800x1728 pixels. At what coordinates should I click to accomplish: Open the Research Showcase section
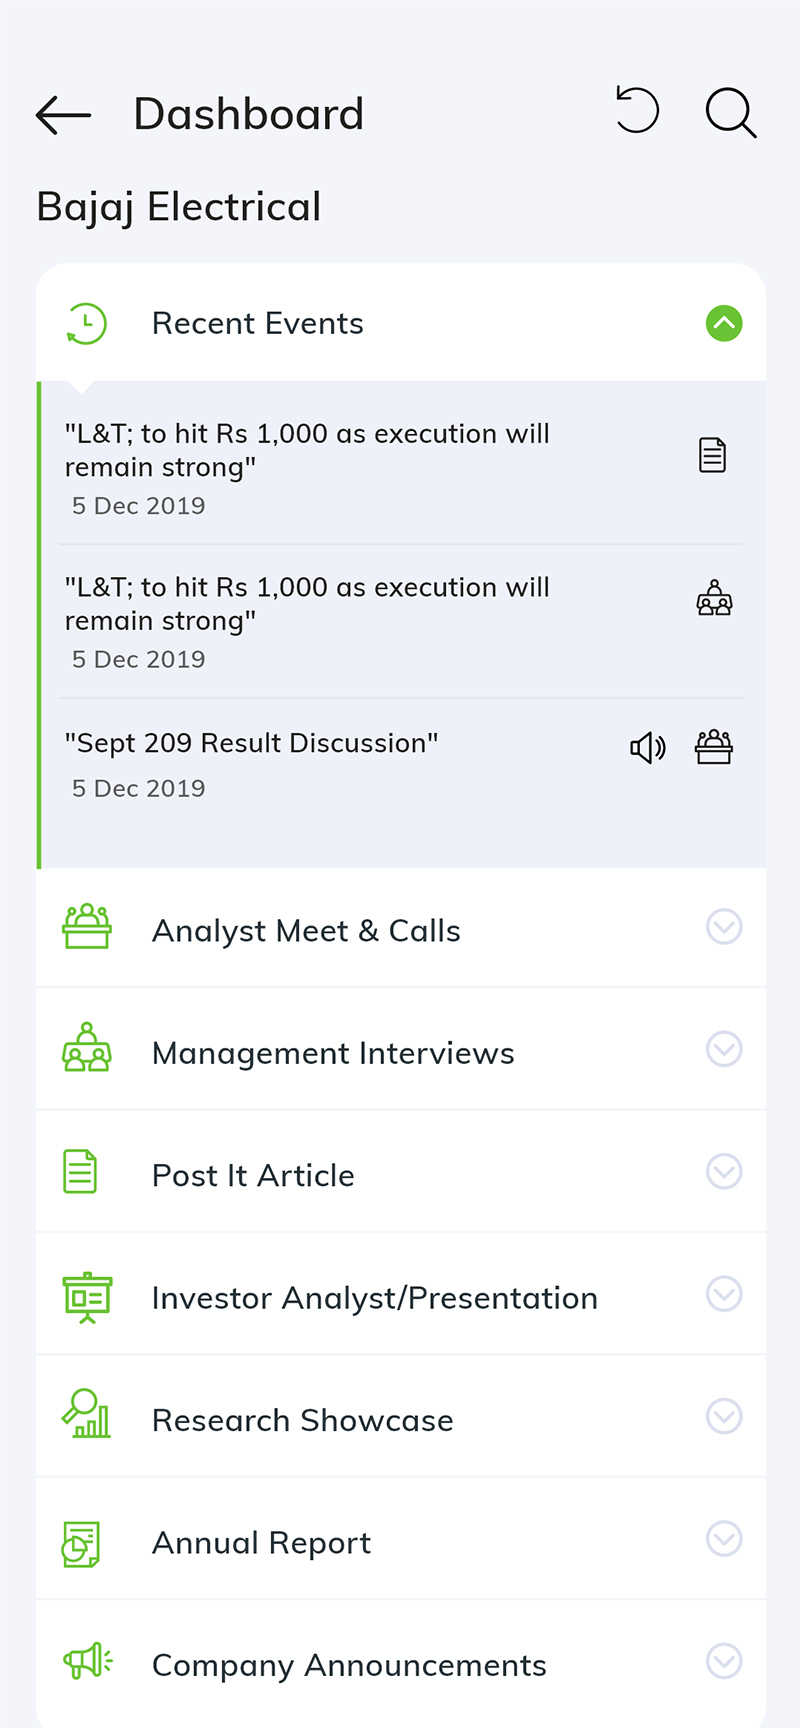(x=401, y=1417)
